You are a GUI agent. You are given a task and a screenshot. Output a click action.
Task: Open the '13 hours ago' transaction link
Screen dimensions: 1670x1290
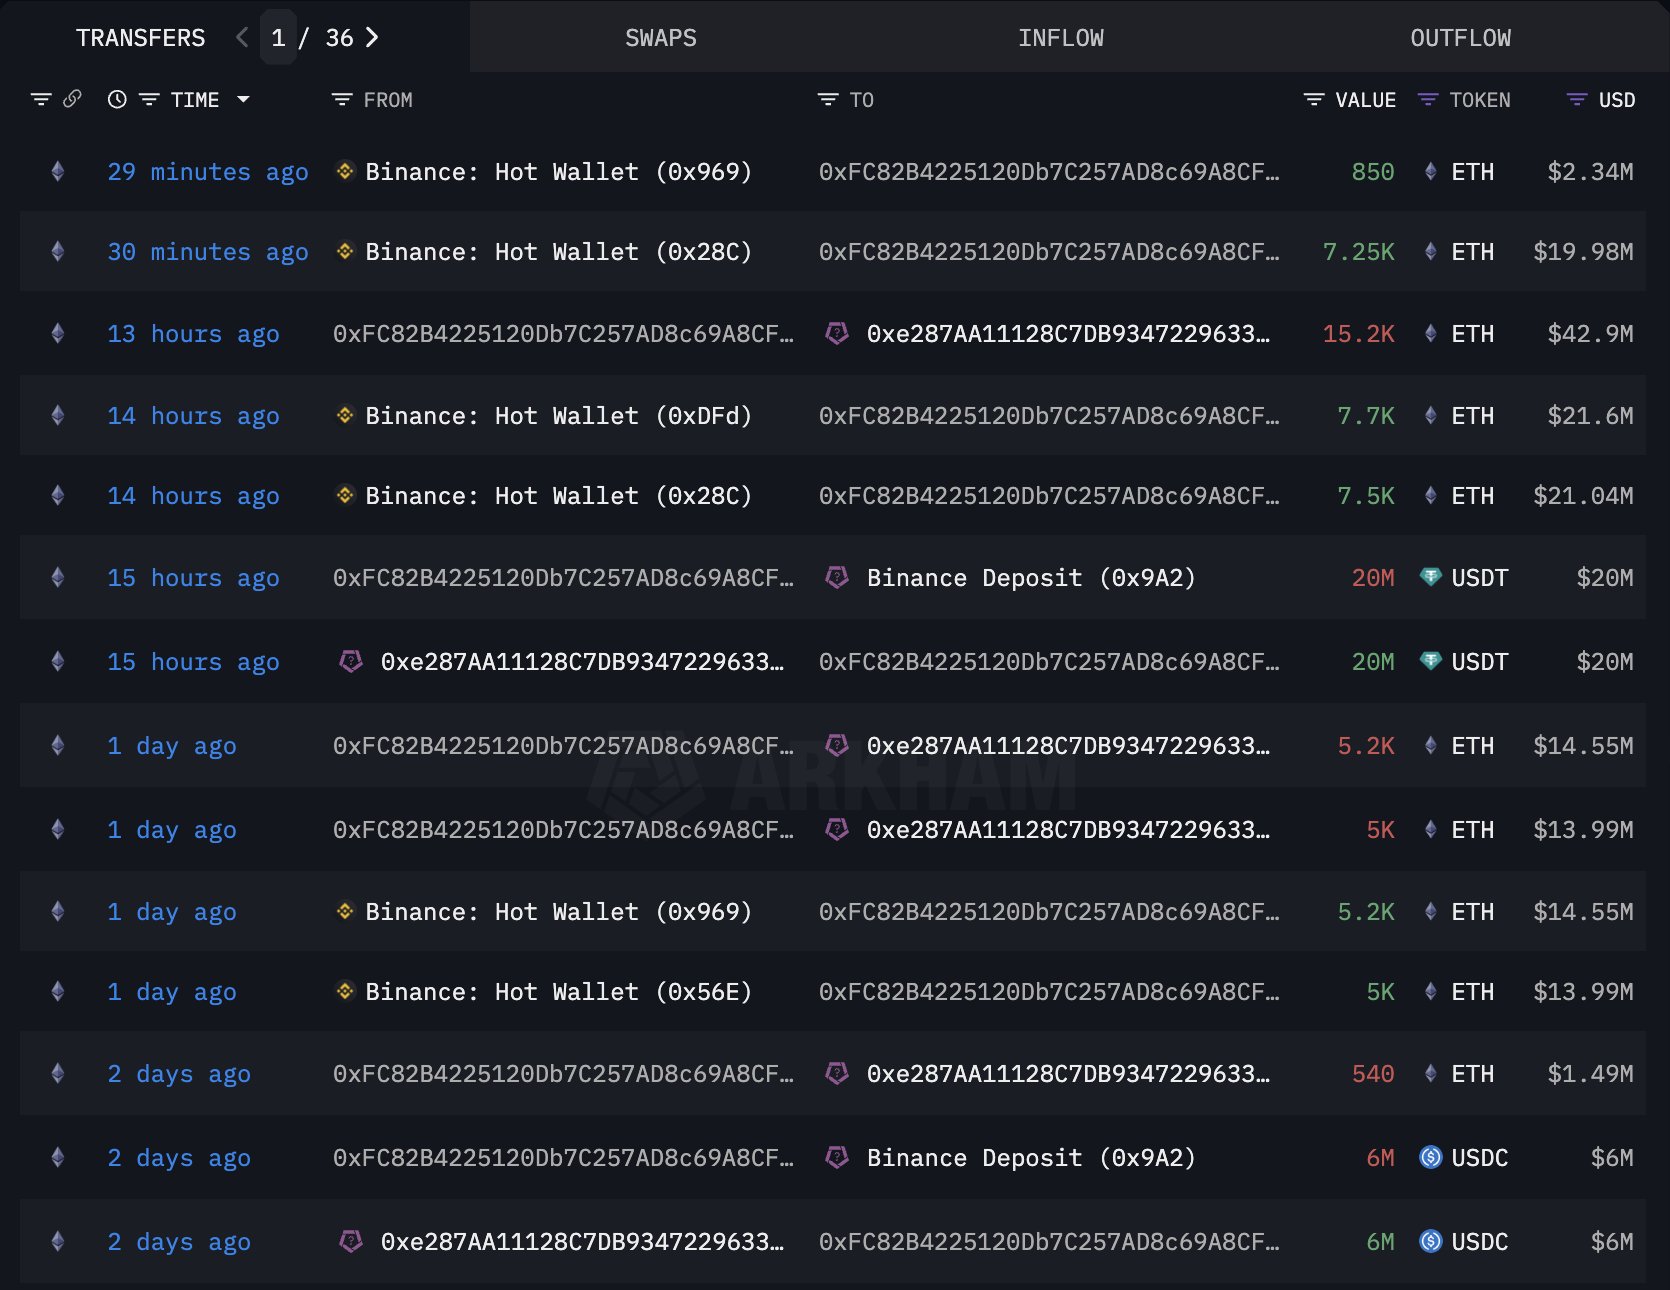[x=193, y=334]
